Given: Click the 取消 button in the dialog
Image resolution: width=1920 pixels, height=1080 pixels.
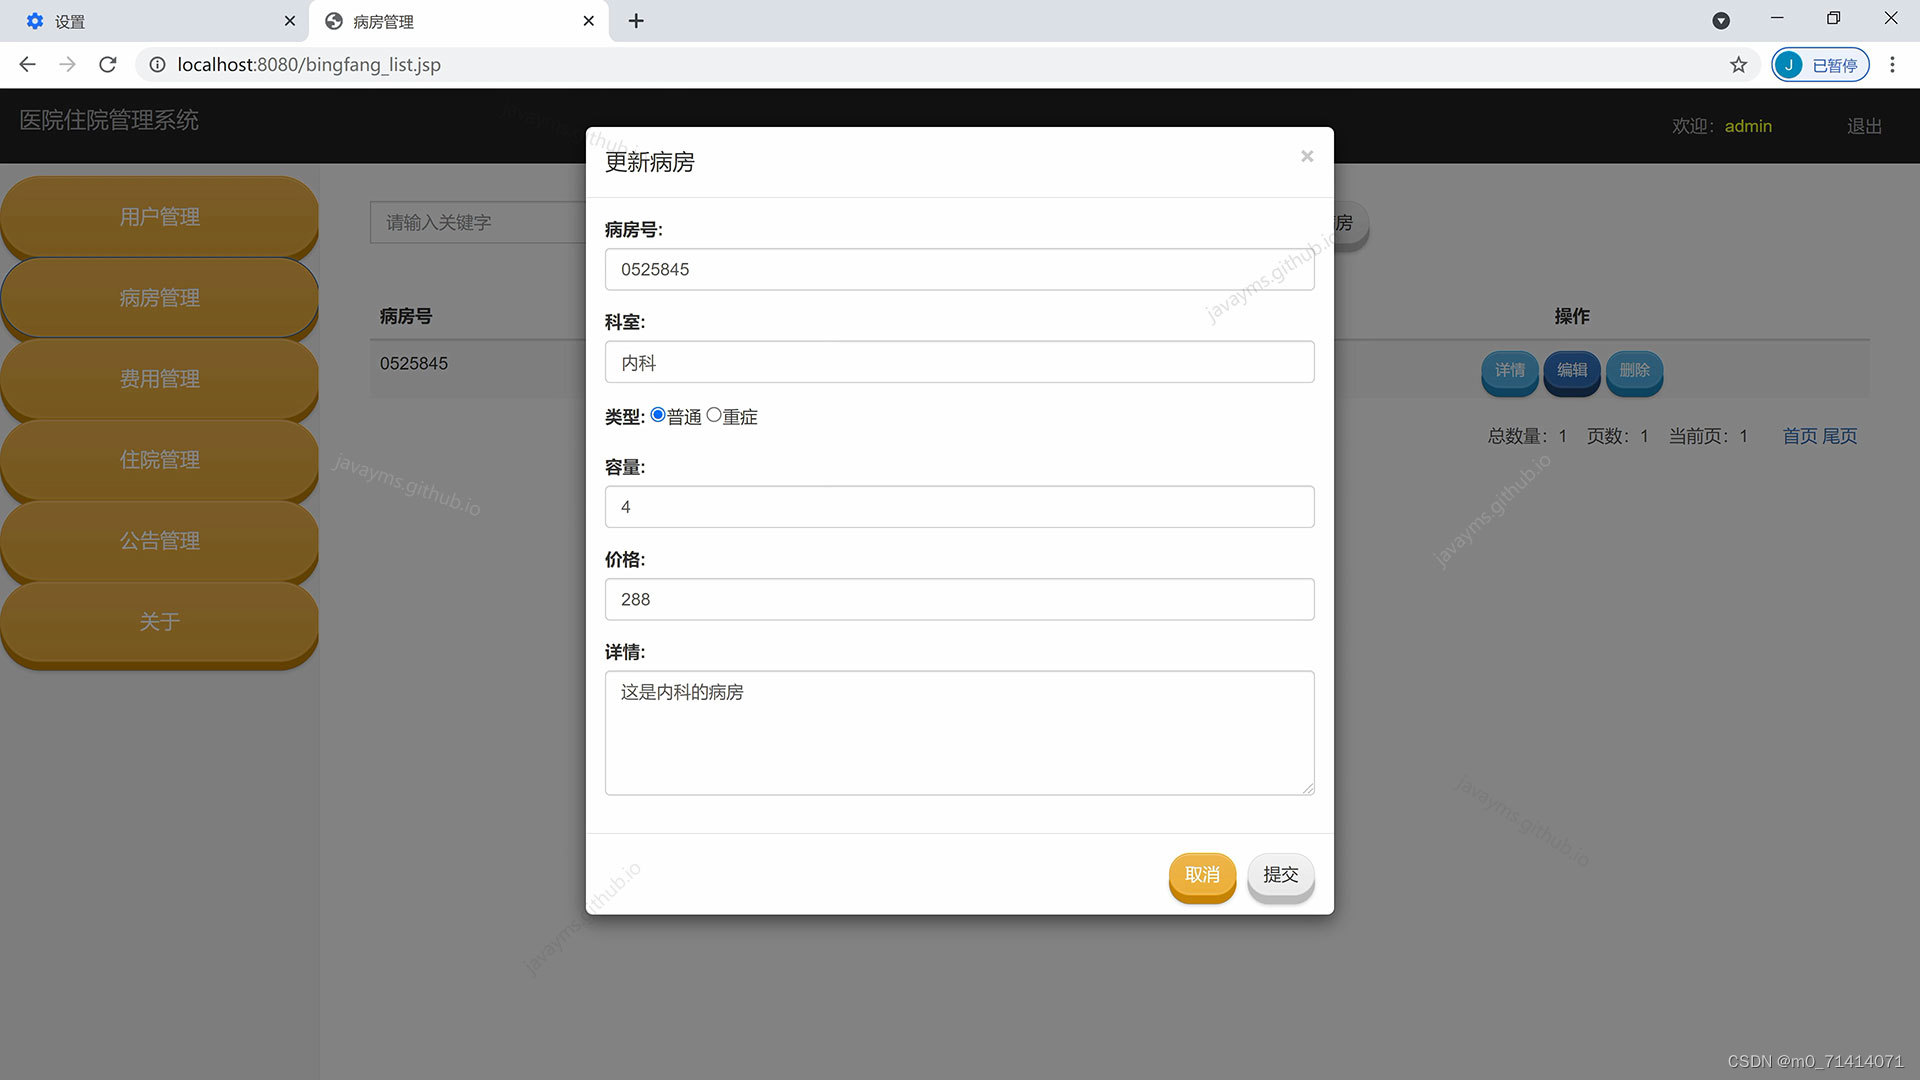Looking at the screenshot, I should point(1202,876).
